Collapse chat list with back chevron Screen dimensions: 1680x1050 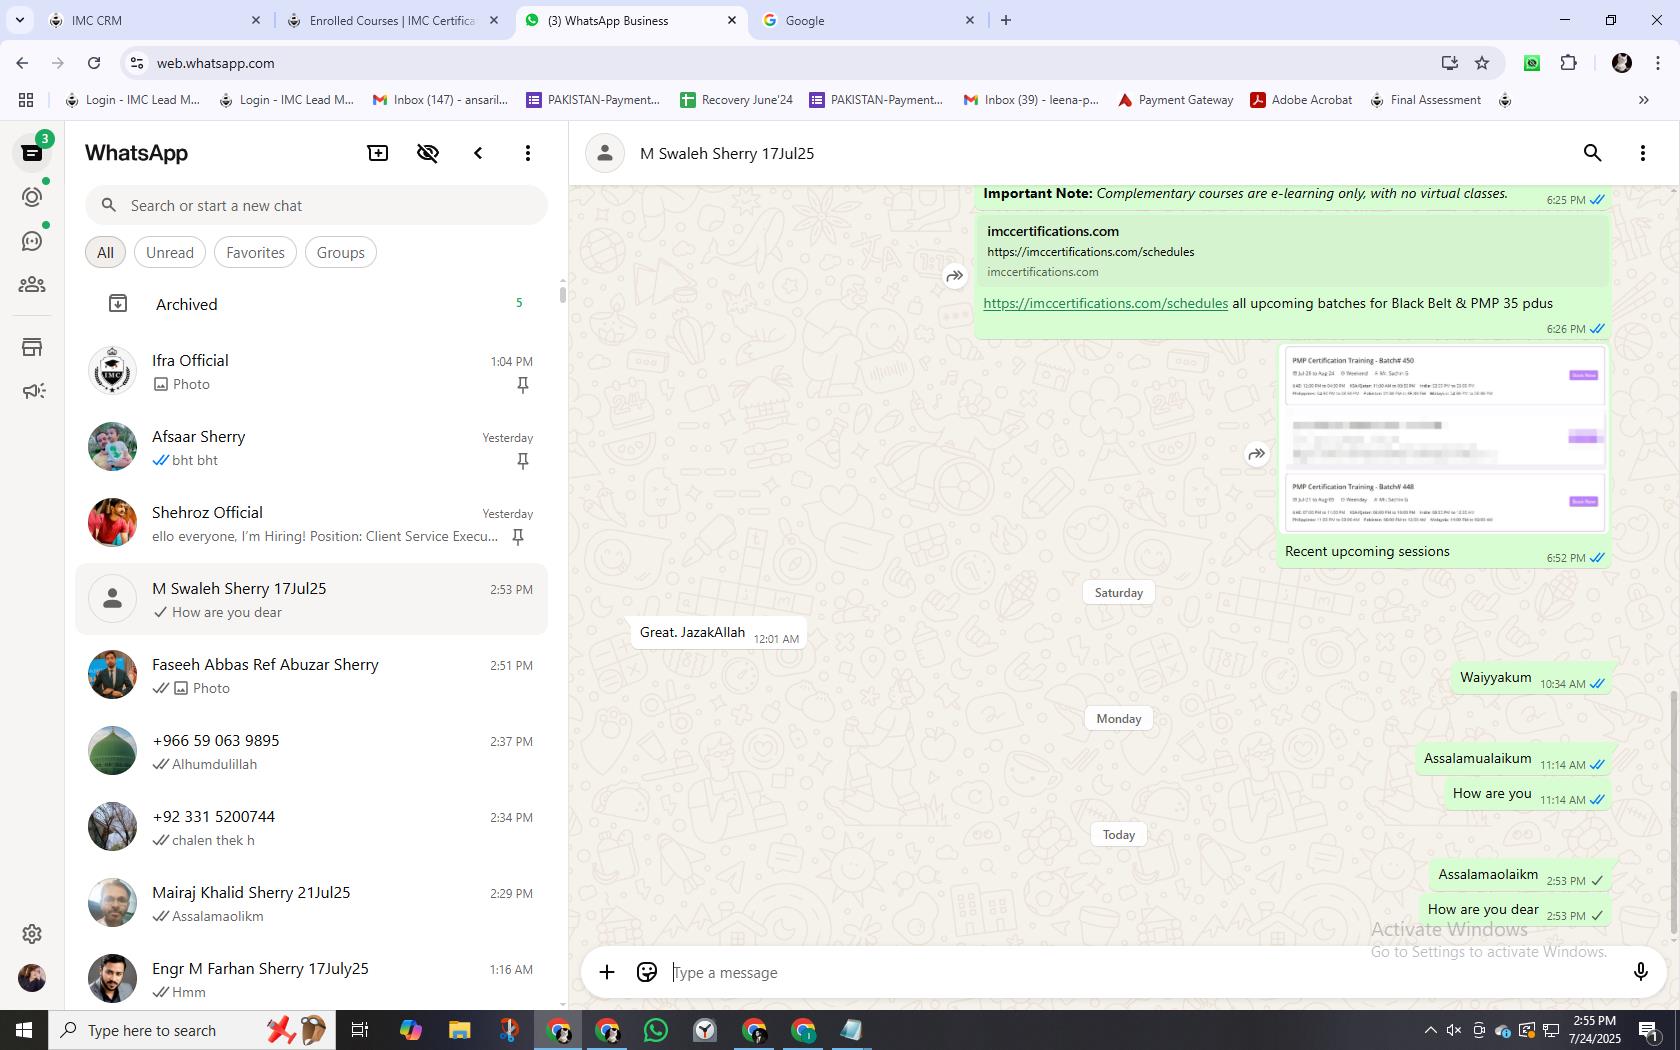[x=478, y=153]
